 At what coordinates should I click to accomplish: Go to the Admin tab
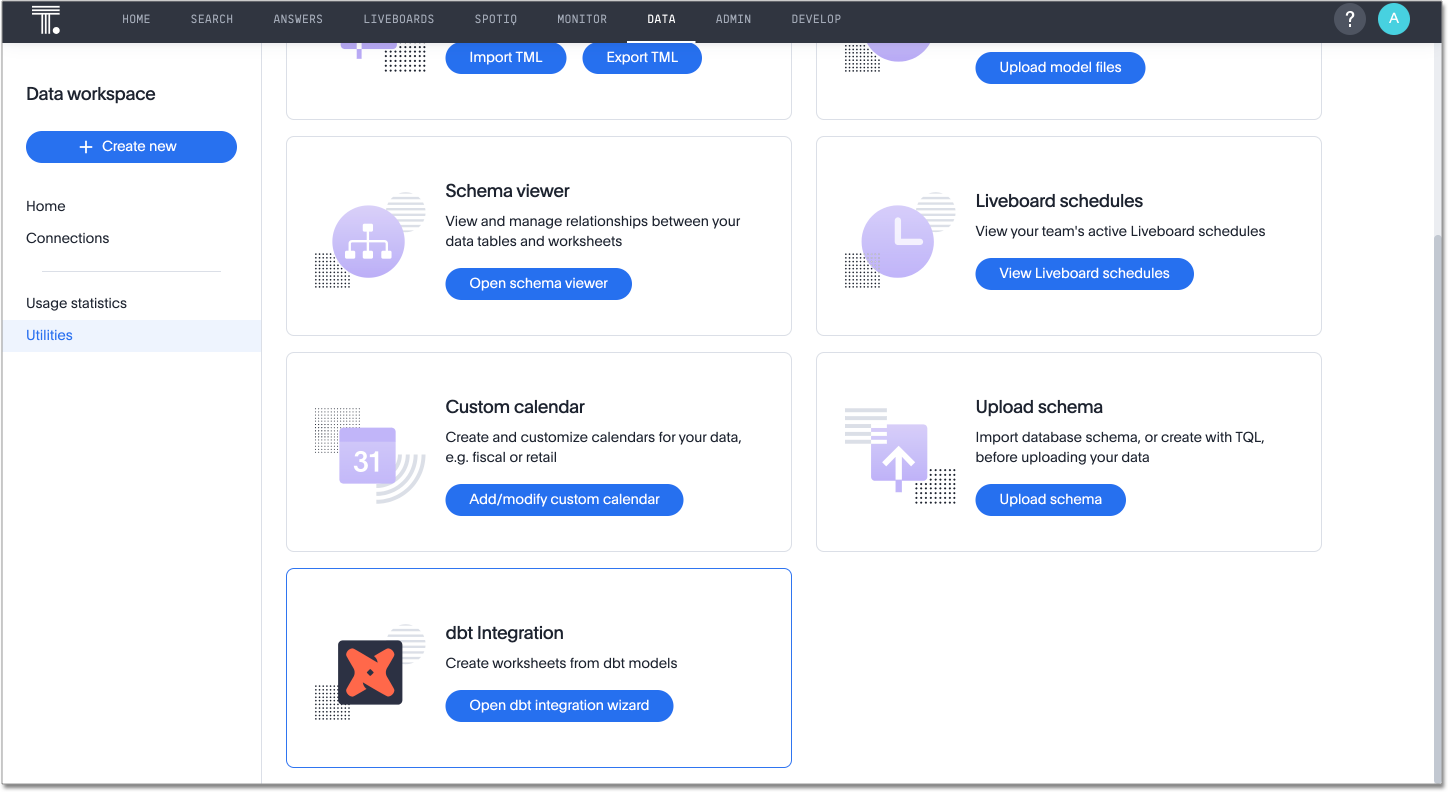click(x=733, y=20)
